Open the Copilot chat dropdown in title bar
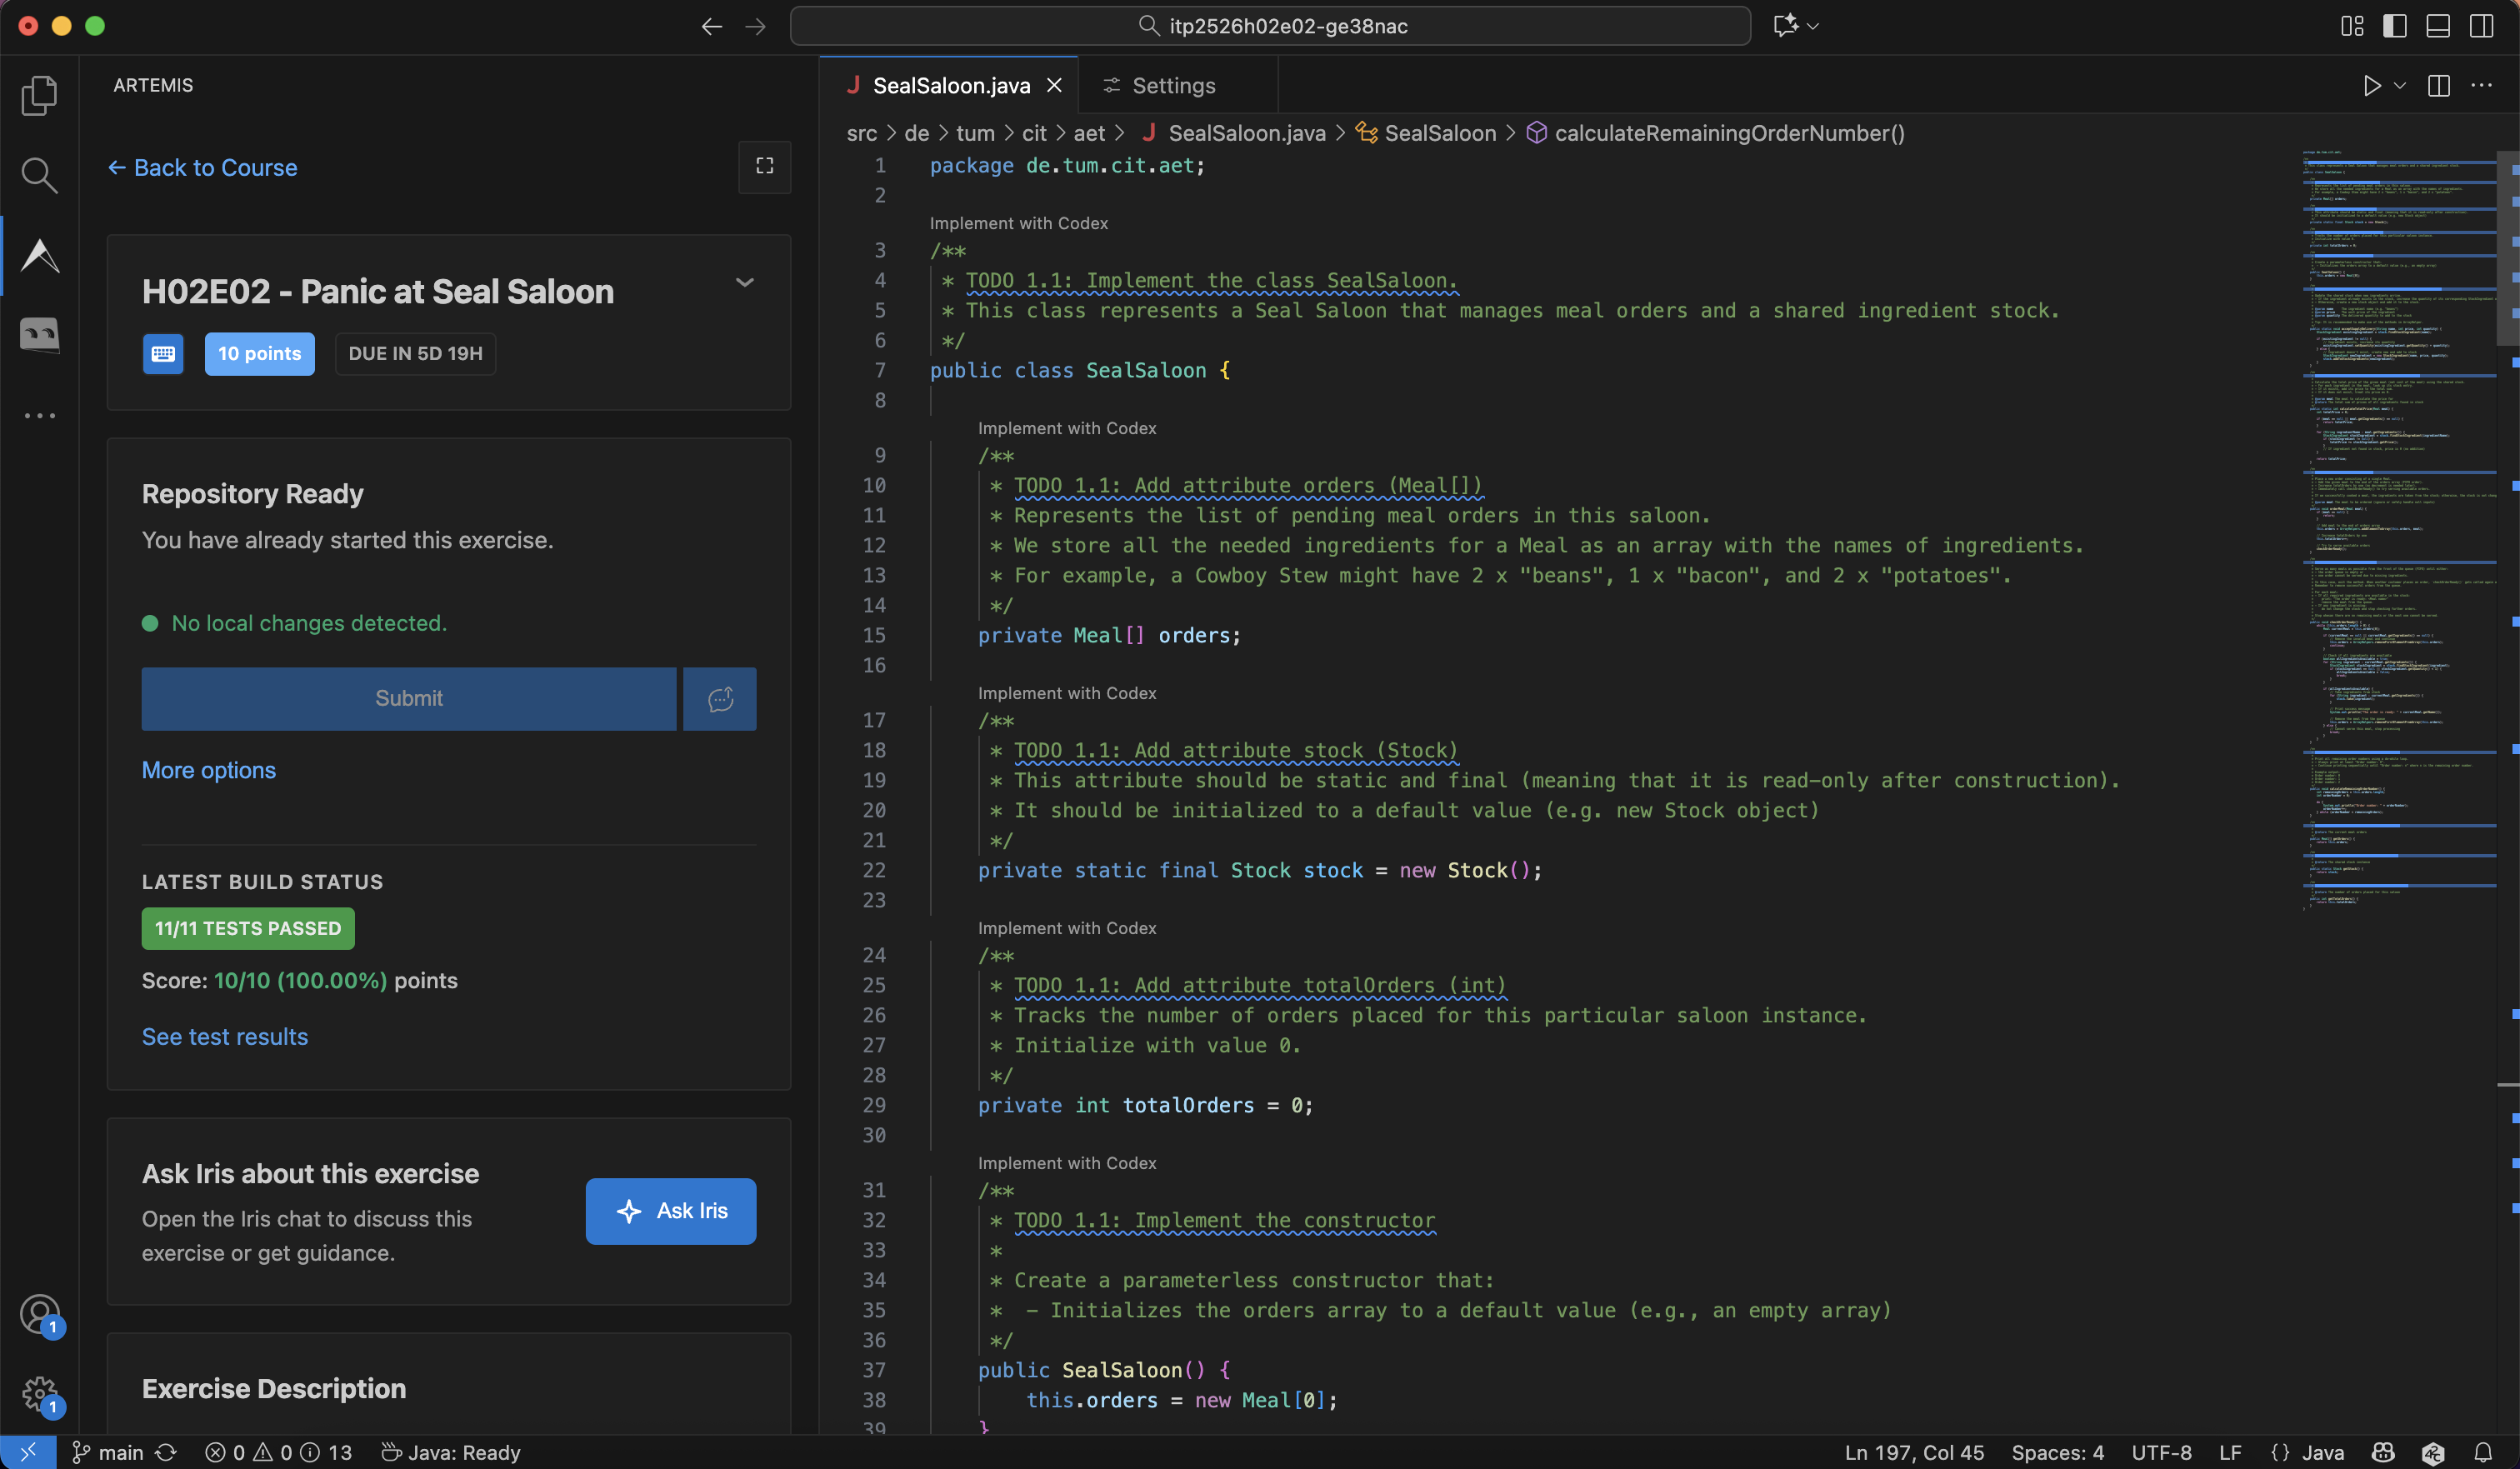This screenshot has height=1469, width=2520. click(1813, 26)
